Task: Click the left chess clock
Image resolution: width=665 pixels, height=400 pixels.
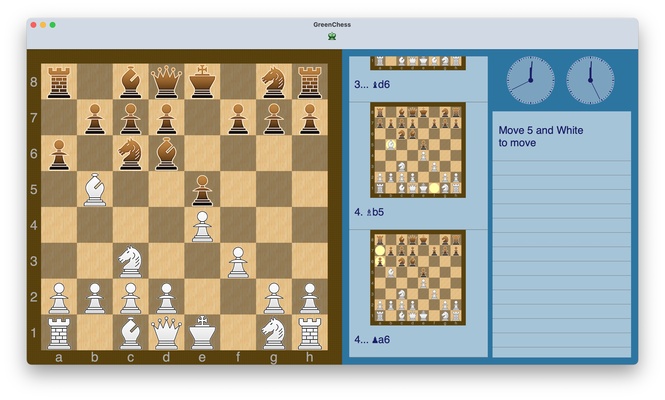Action: click(x=530, y=80)
